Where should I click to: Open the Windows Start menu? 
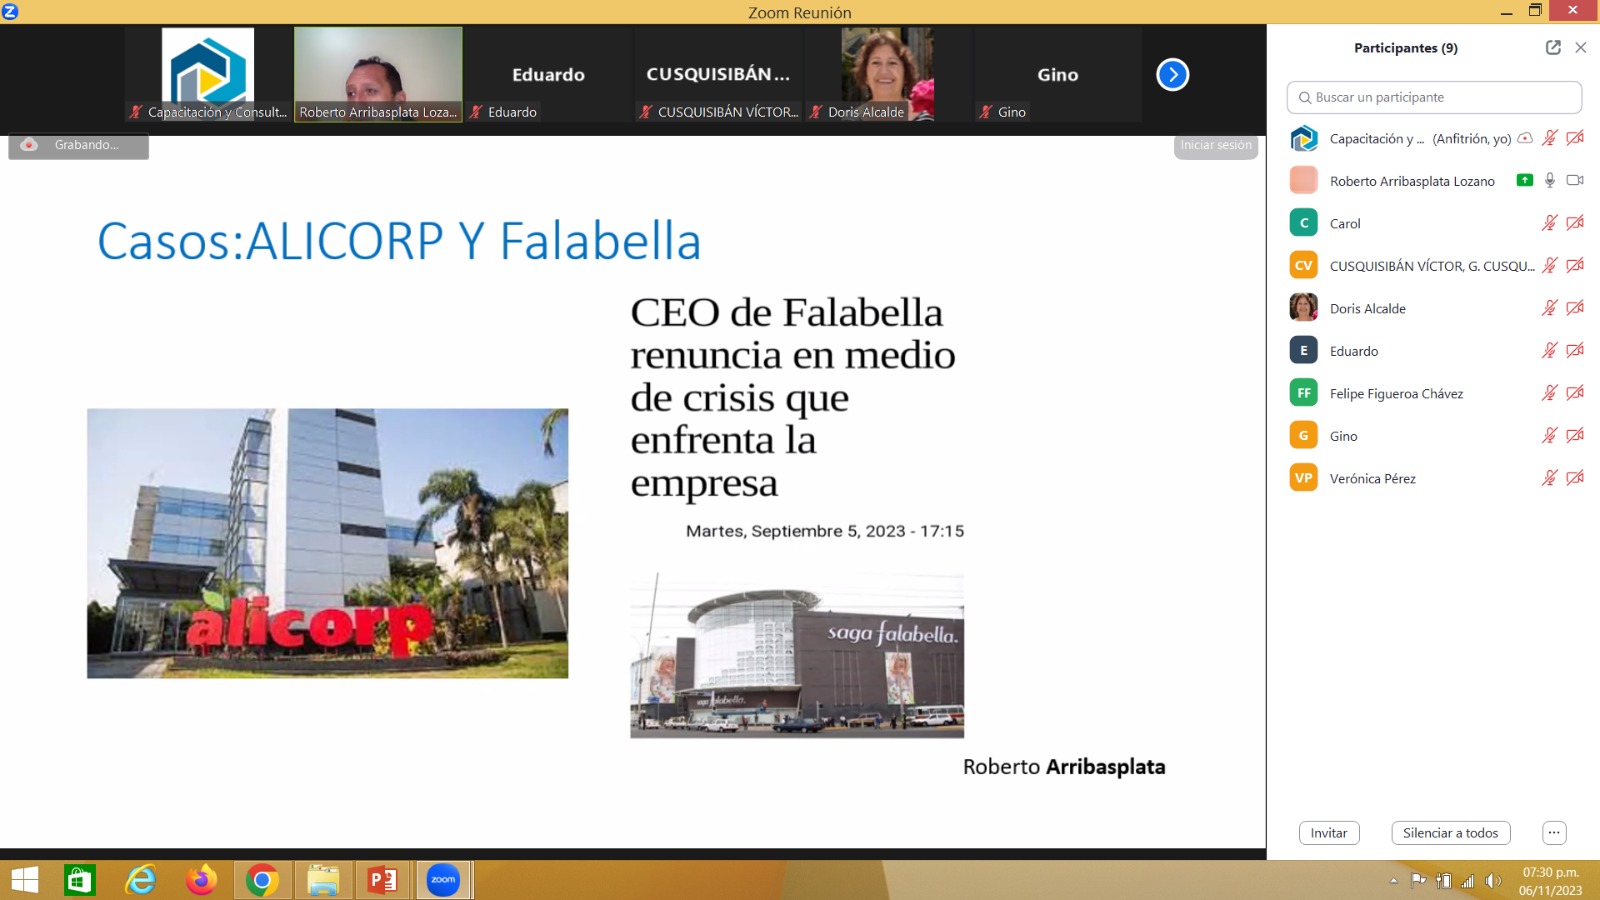pyautogui.click(x=25, y=880)
